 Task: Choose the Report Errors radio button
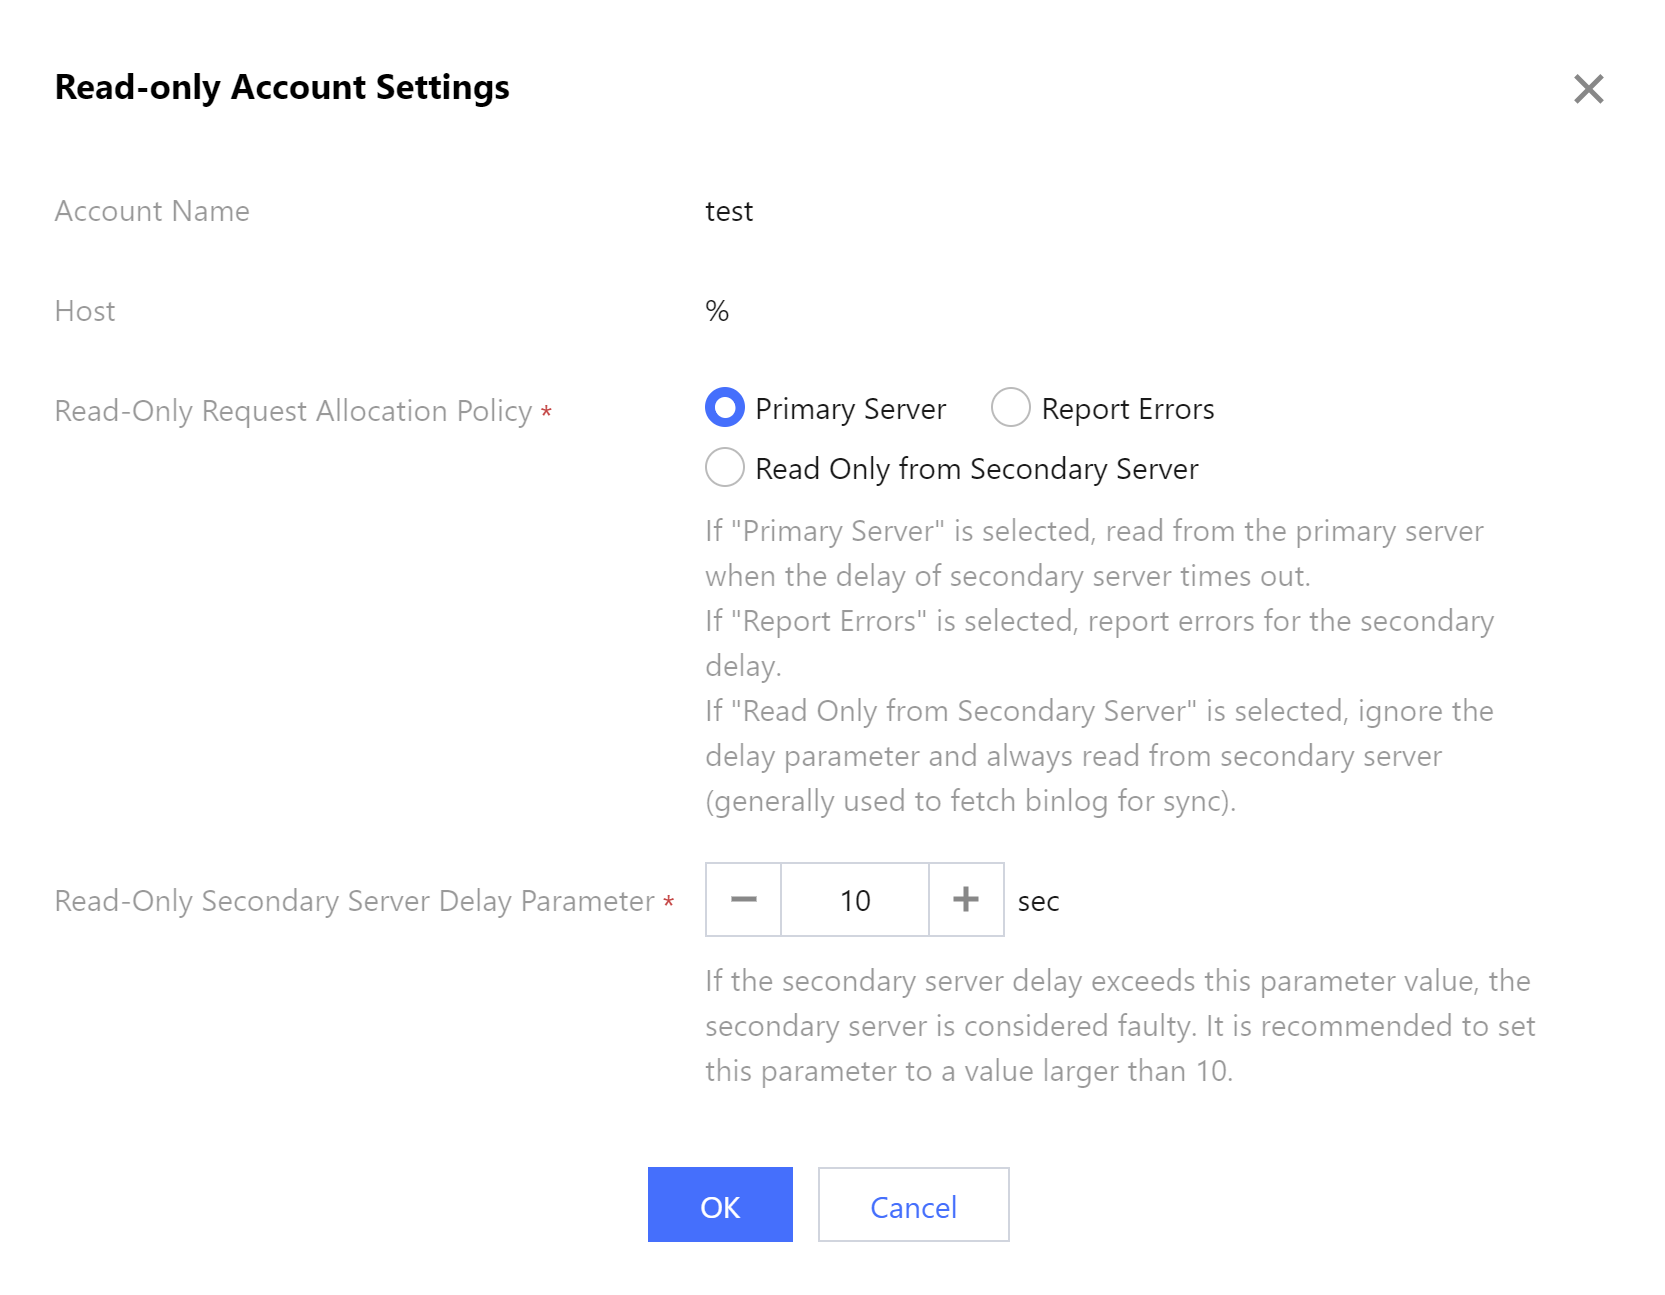point(1010,408)
